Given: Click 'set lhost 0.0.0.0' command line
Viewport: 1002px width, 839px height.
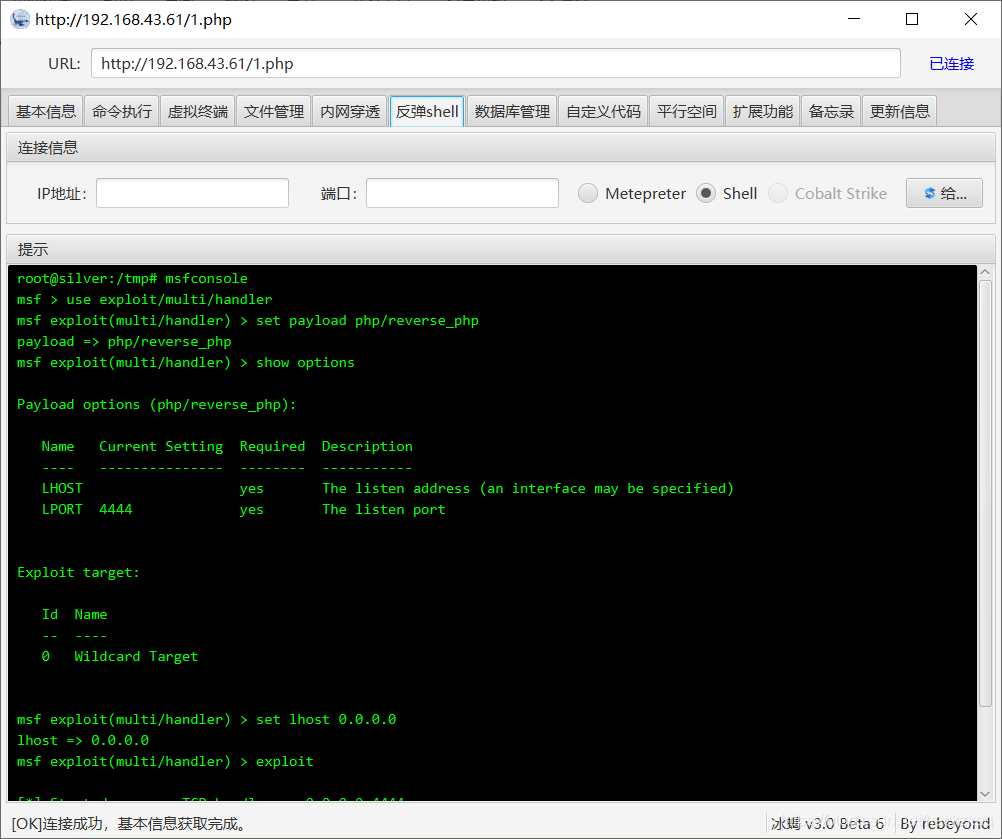Looking at the screenshot, I should [x=206, y=720].
